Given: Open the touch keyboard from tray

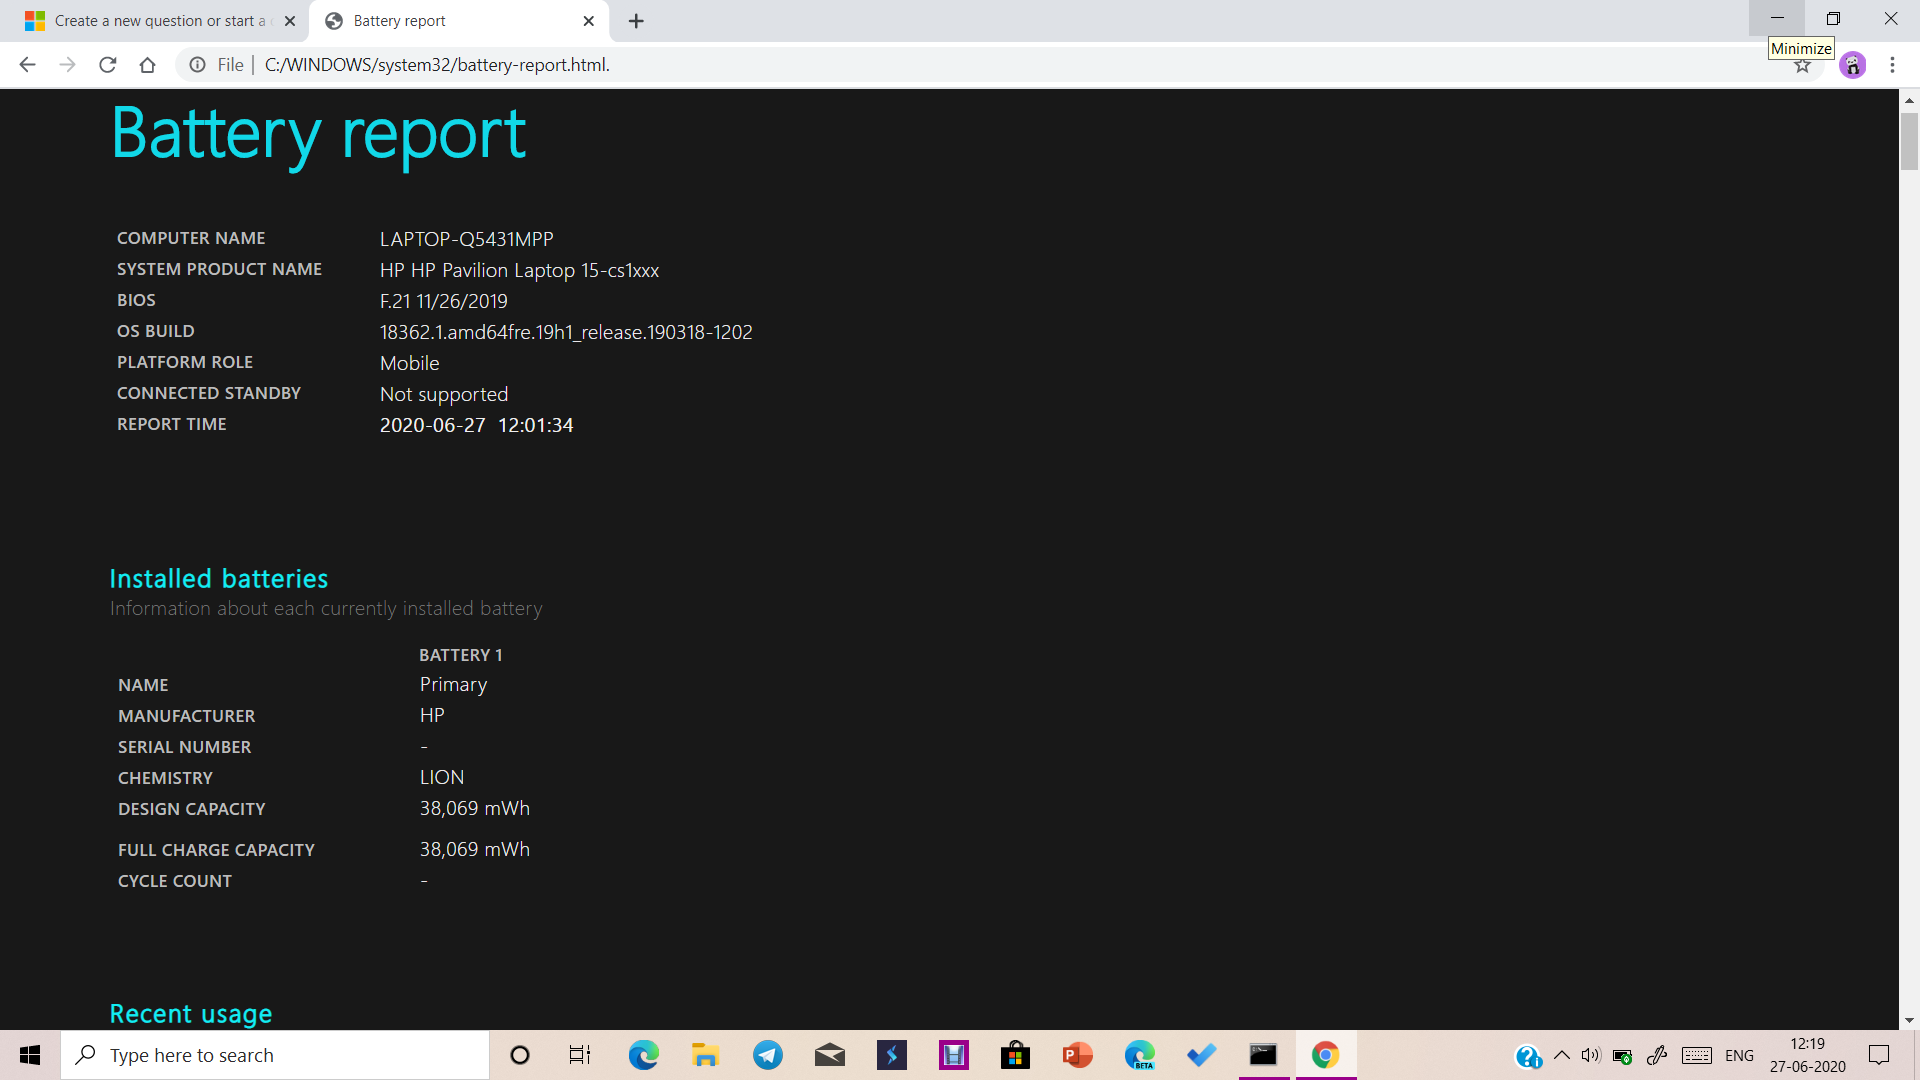Looking at the screenshot, I should [1697, 1055].
